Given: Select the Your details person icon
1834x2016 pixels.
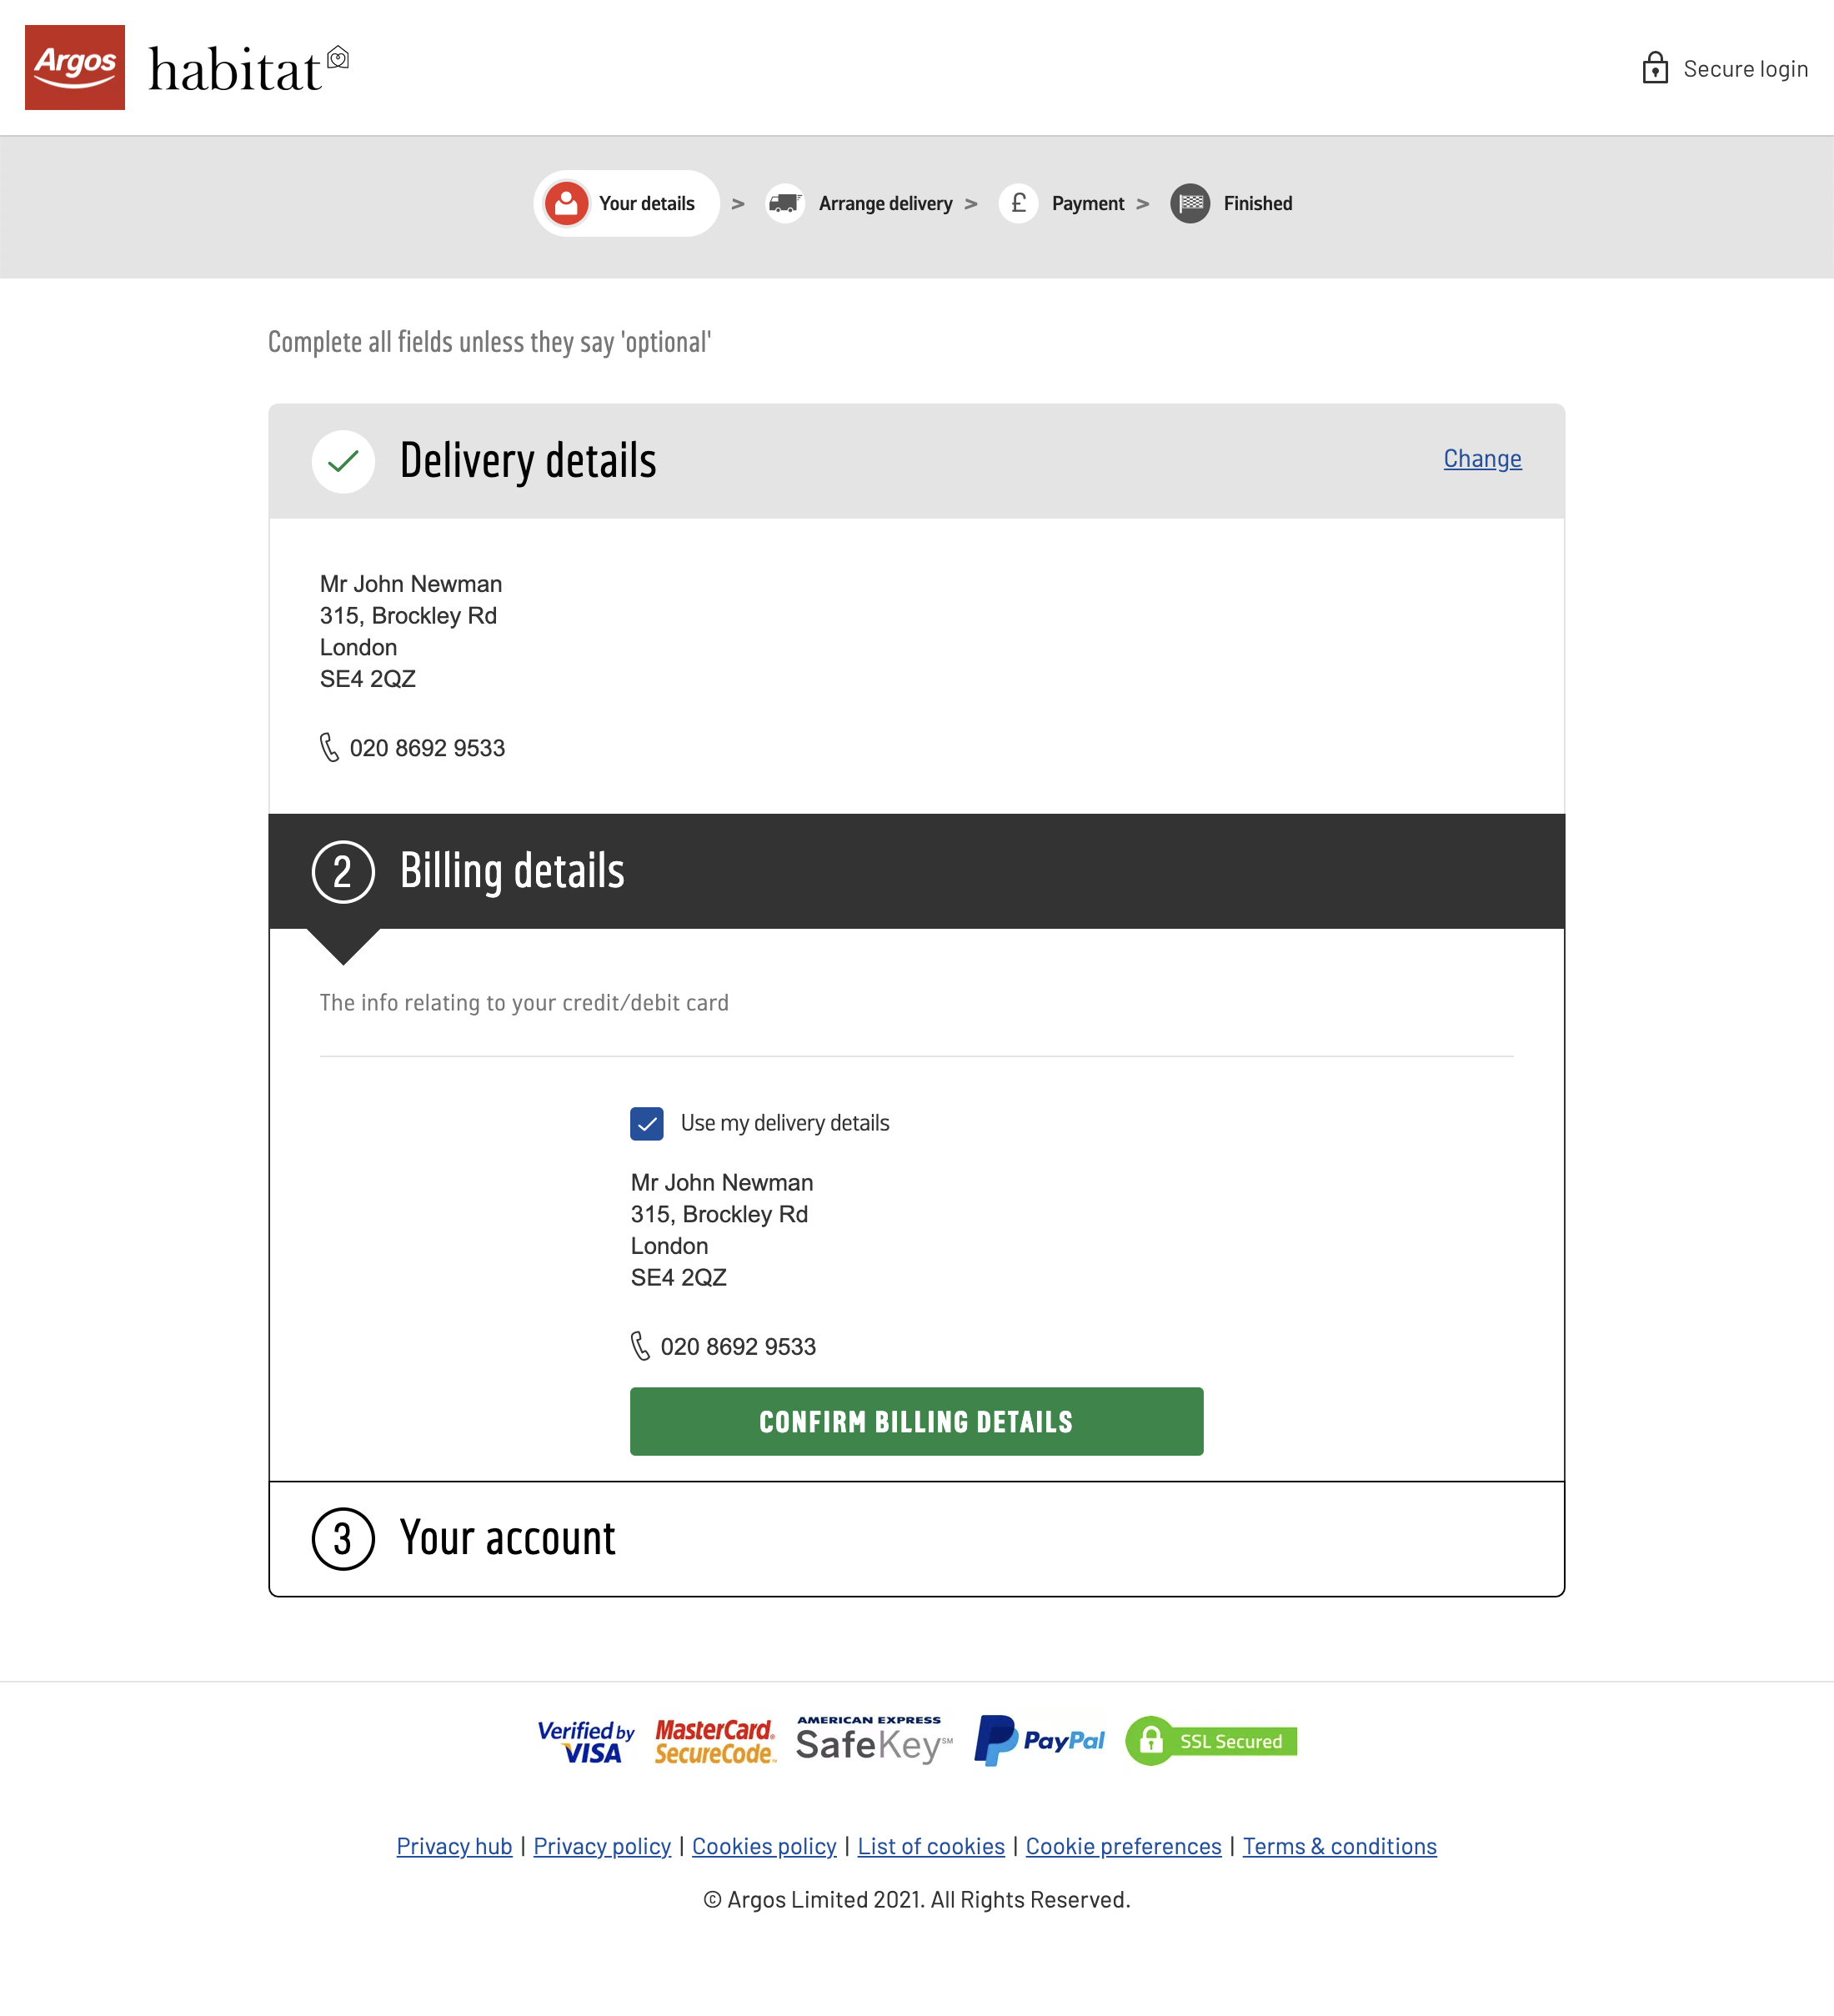Looking at the screenshot, I should (x=566, y=203).
